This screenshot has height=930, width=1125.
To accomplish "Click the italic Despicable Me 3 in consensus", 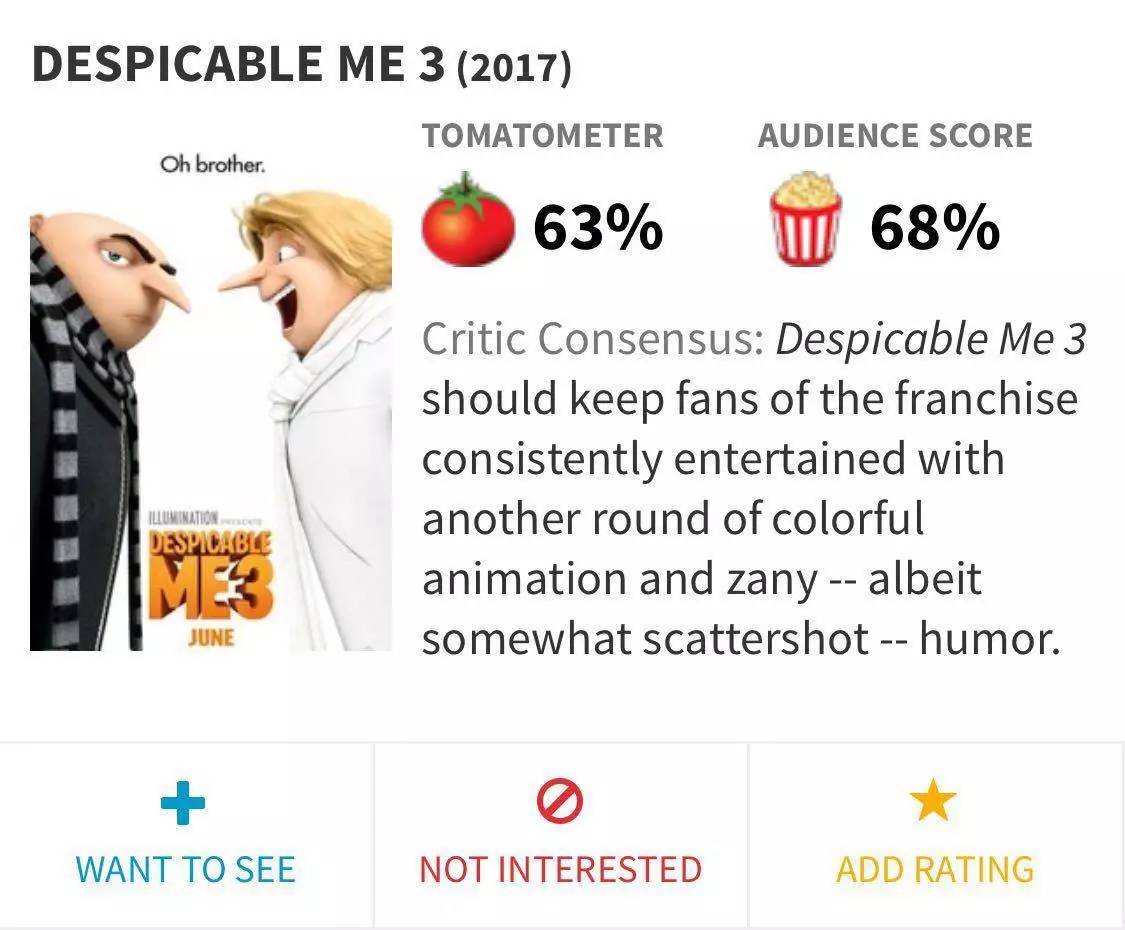I will pyautogui.click(x=930, y=340).
